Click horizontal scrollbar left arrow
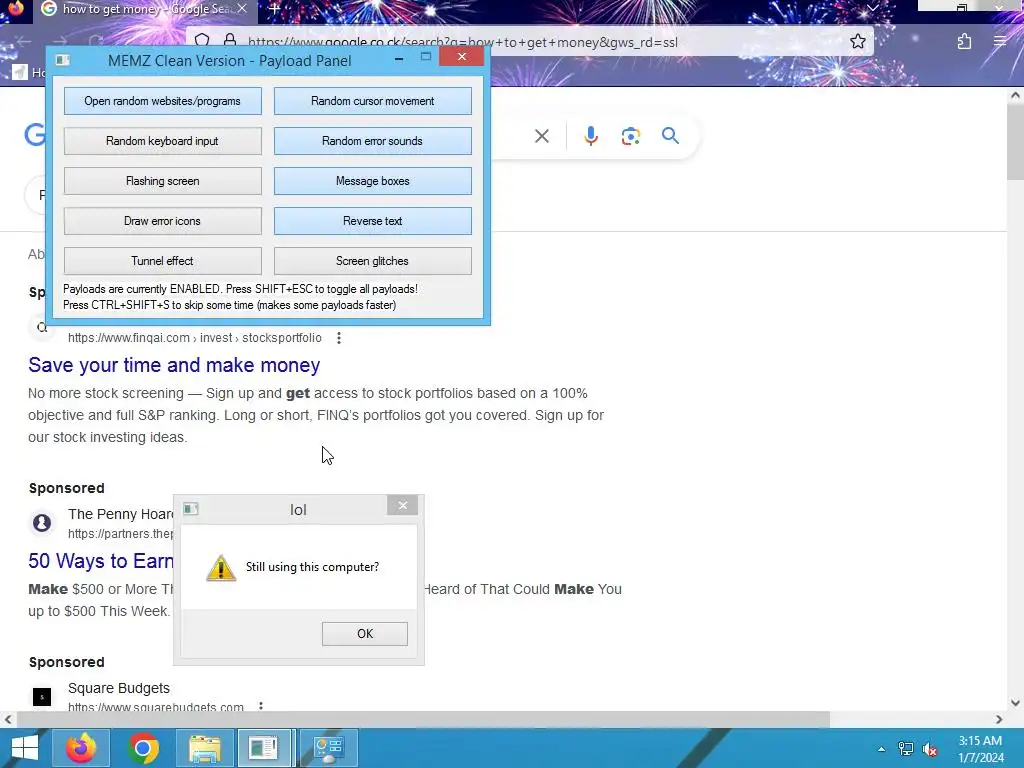This screenshot has height=768, width=1024. (x=8, y=719)
